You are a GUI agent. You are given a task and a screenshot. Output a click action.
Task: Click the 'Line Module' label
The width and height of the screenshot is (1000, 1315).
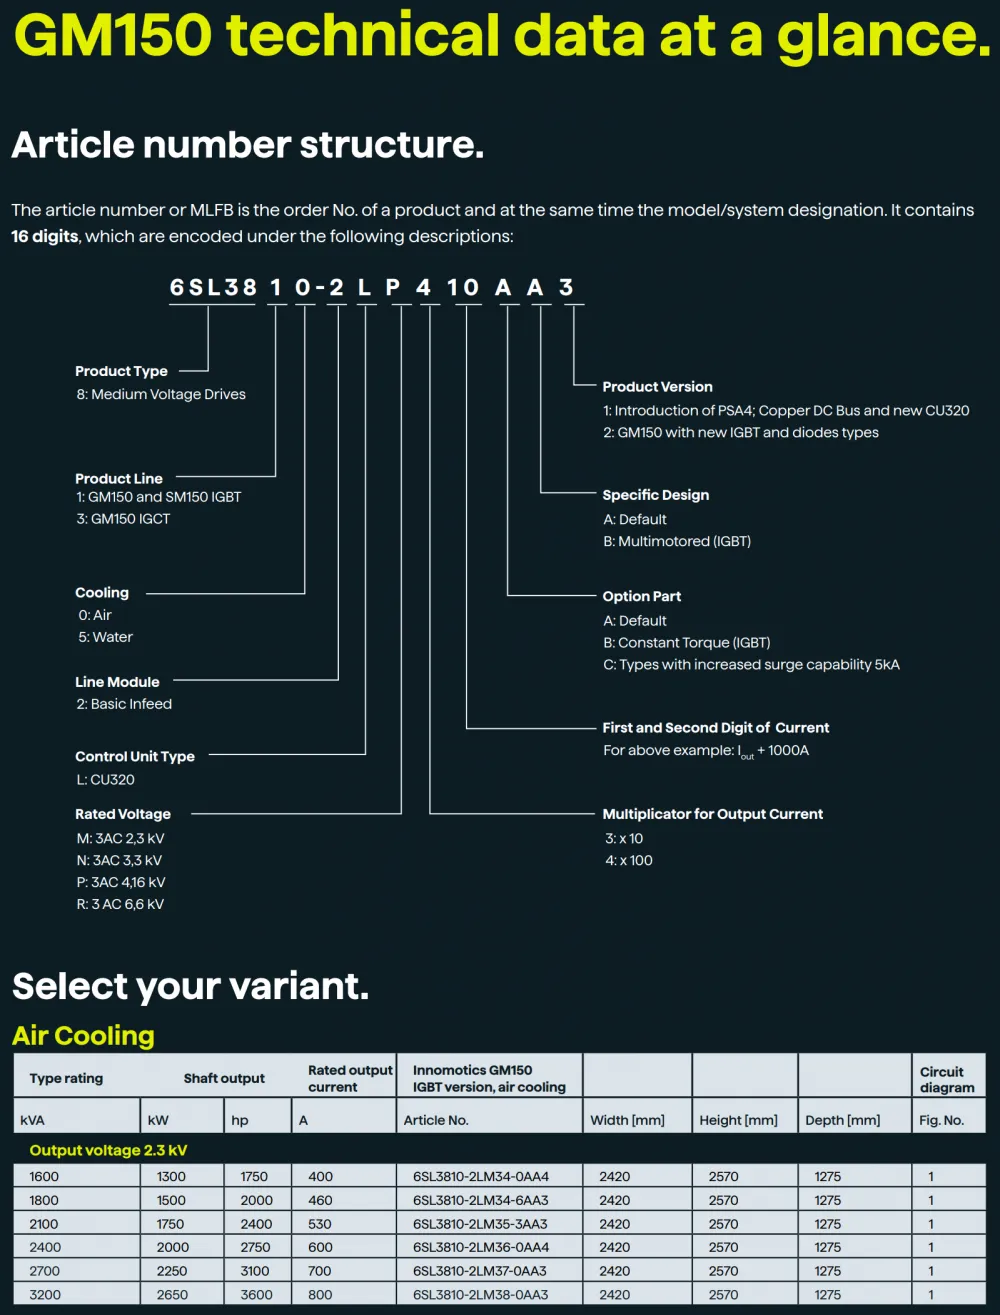click(117, 682)
